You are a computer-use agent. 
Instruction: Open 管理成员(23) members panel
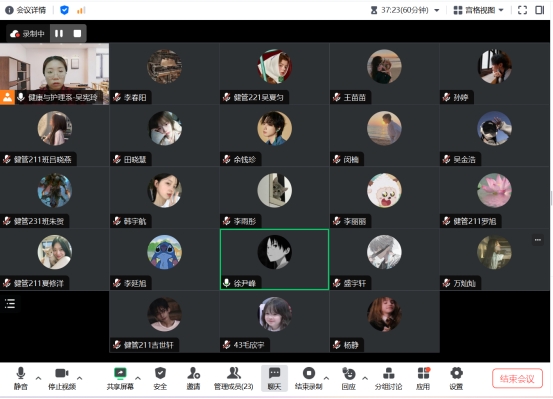click(x=233, y=378)
